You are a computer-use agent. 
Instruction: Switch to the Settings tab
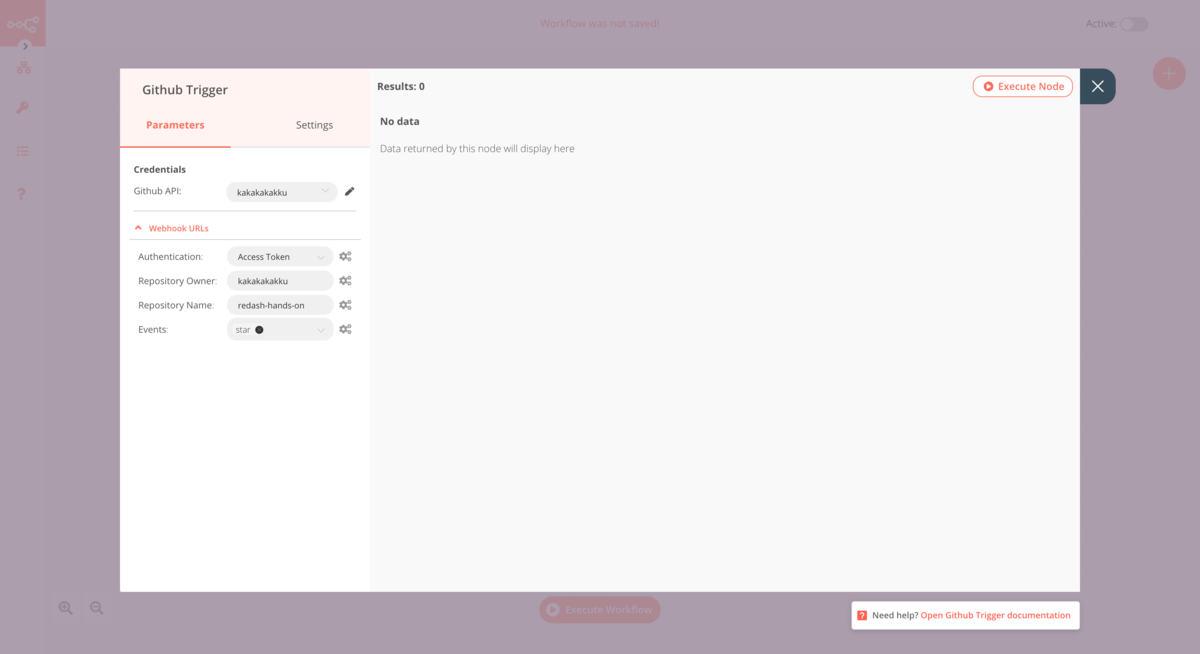pos(314,125)
